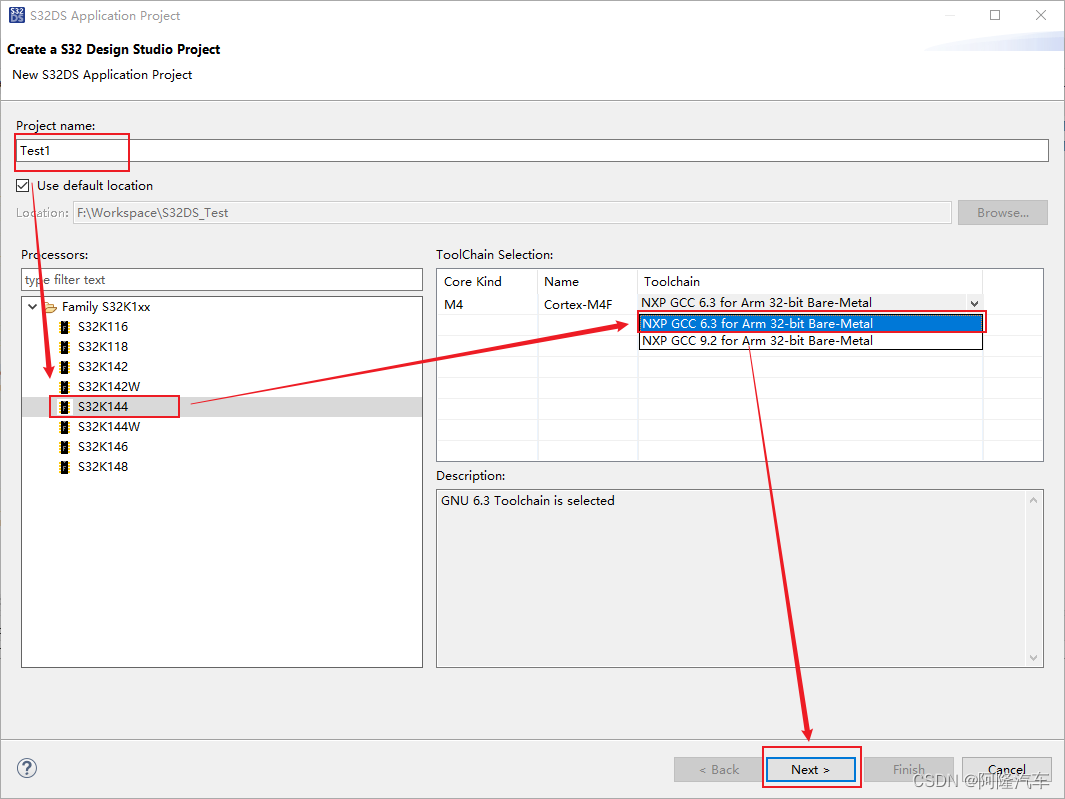The height and width of the screenshot is (799, 1065).
Task: Open the help question mark icon
Action: coord(26,768)
